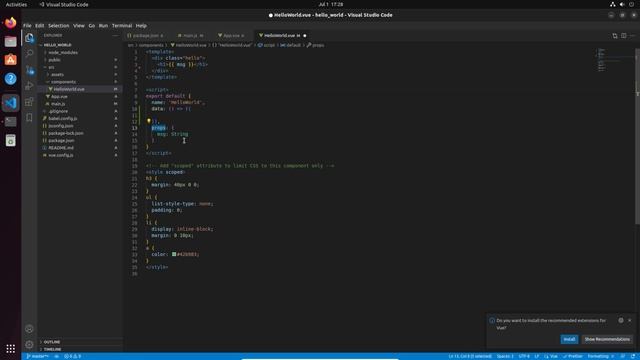Open Terminal from the Ubuntu dock
The width and height of the screenshot is (640, 360).
point(11,122)
